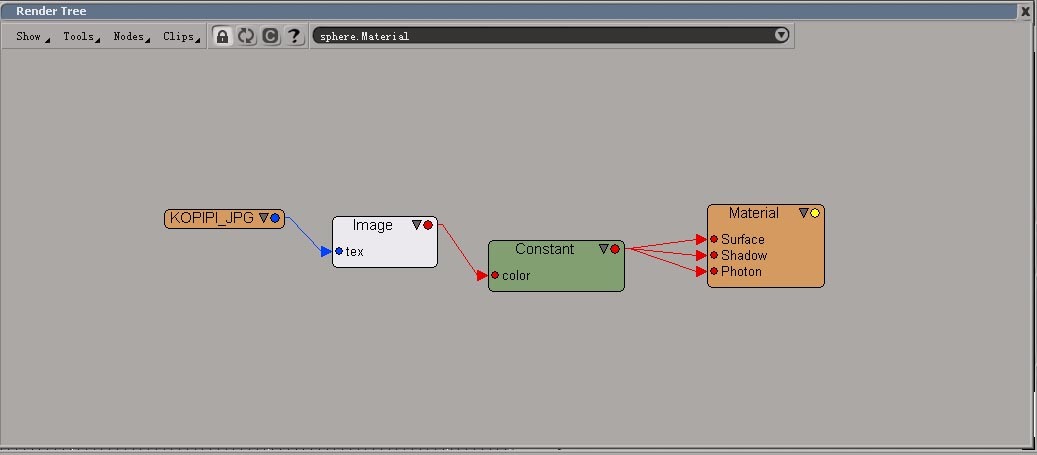Screen dimensions: 1037x455
Task: Click the Shadow input port
Action: (714, 255)
